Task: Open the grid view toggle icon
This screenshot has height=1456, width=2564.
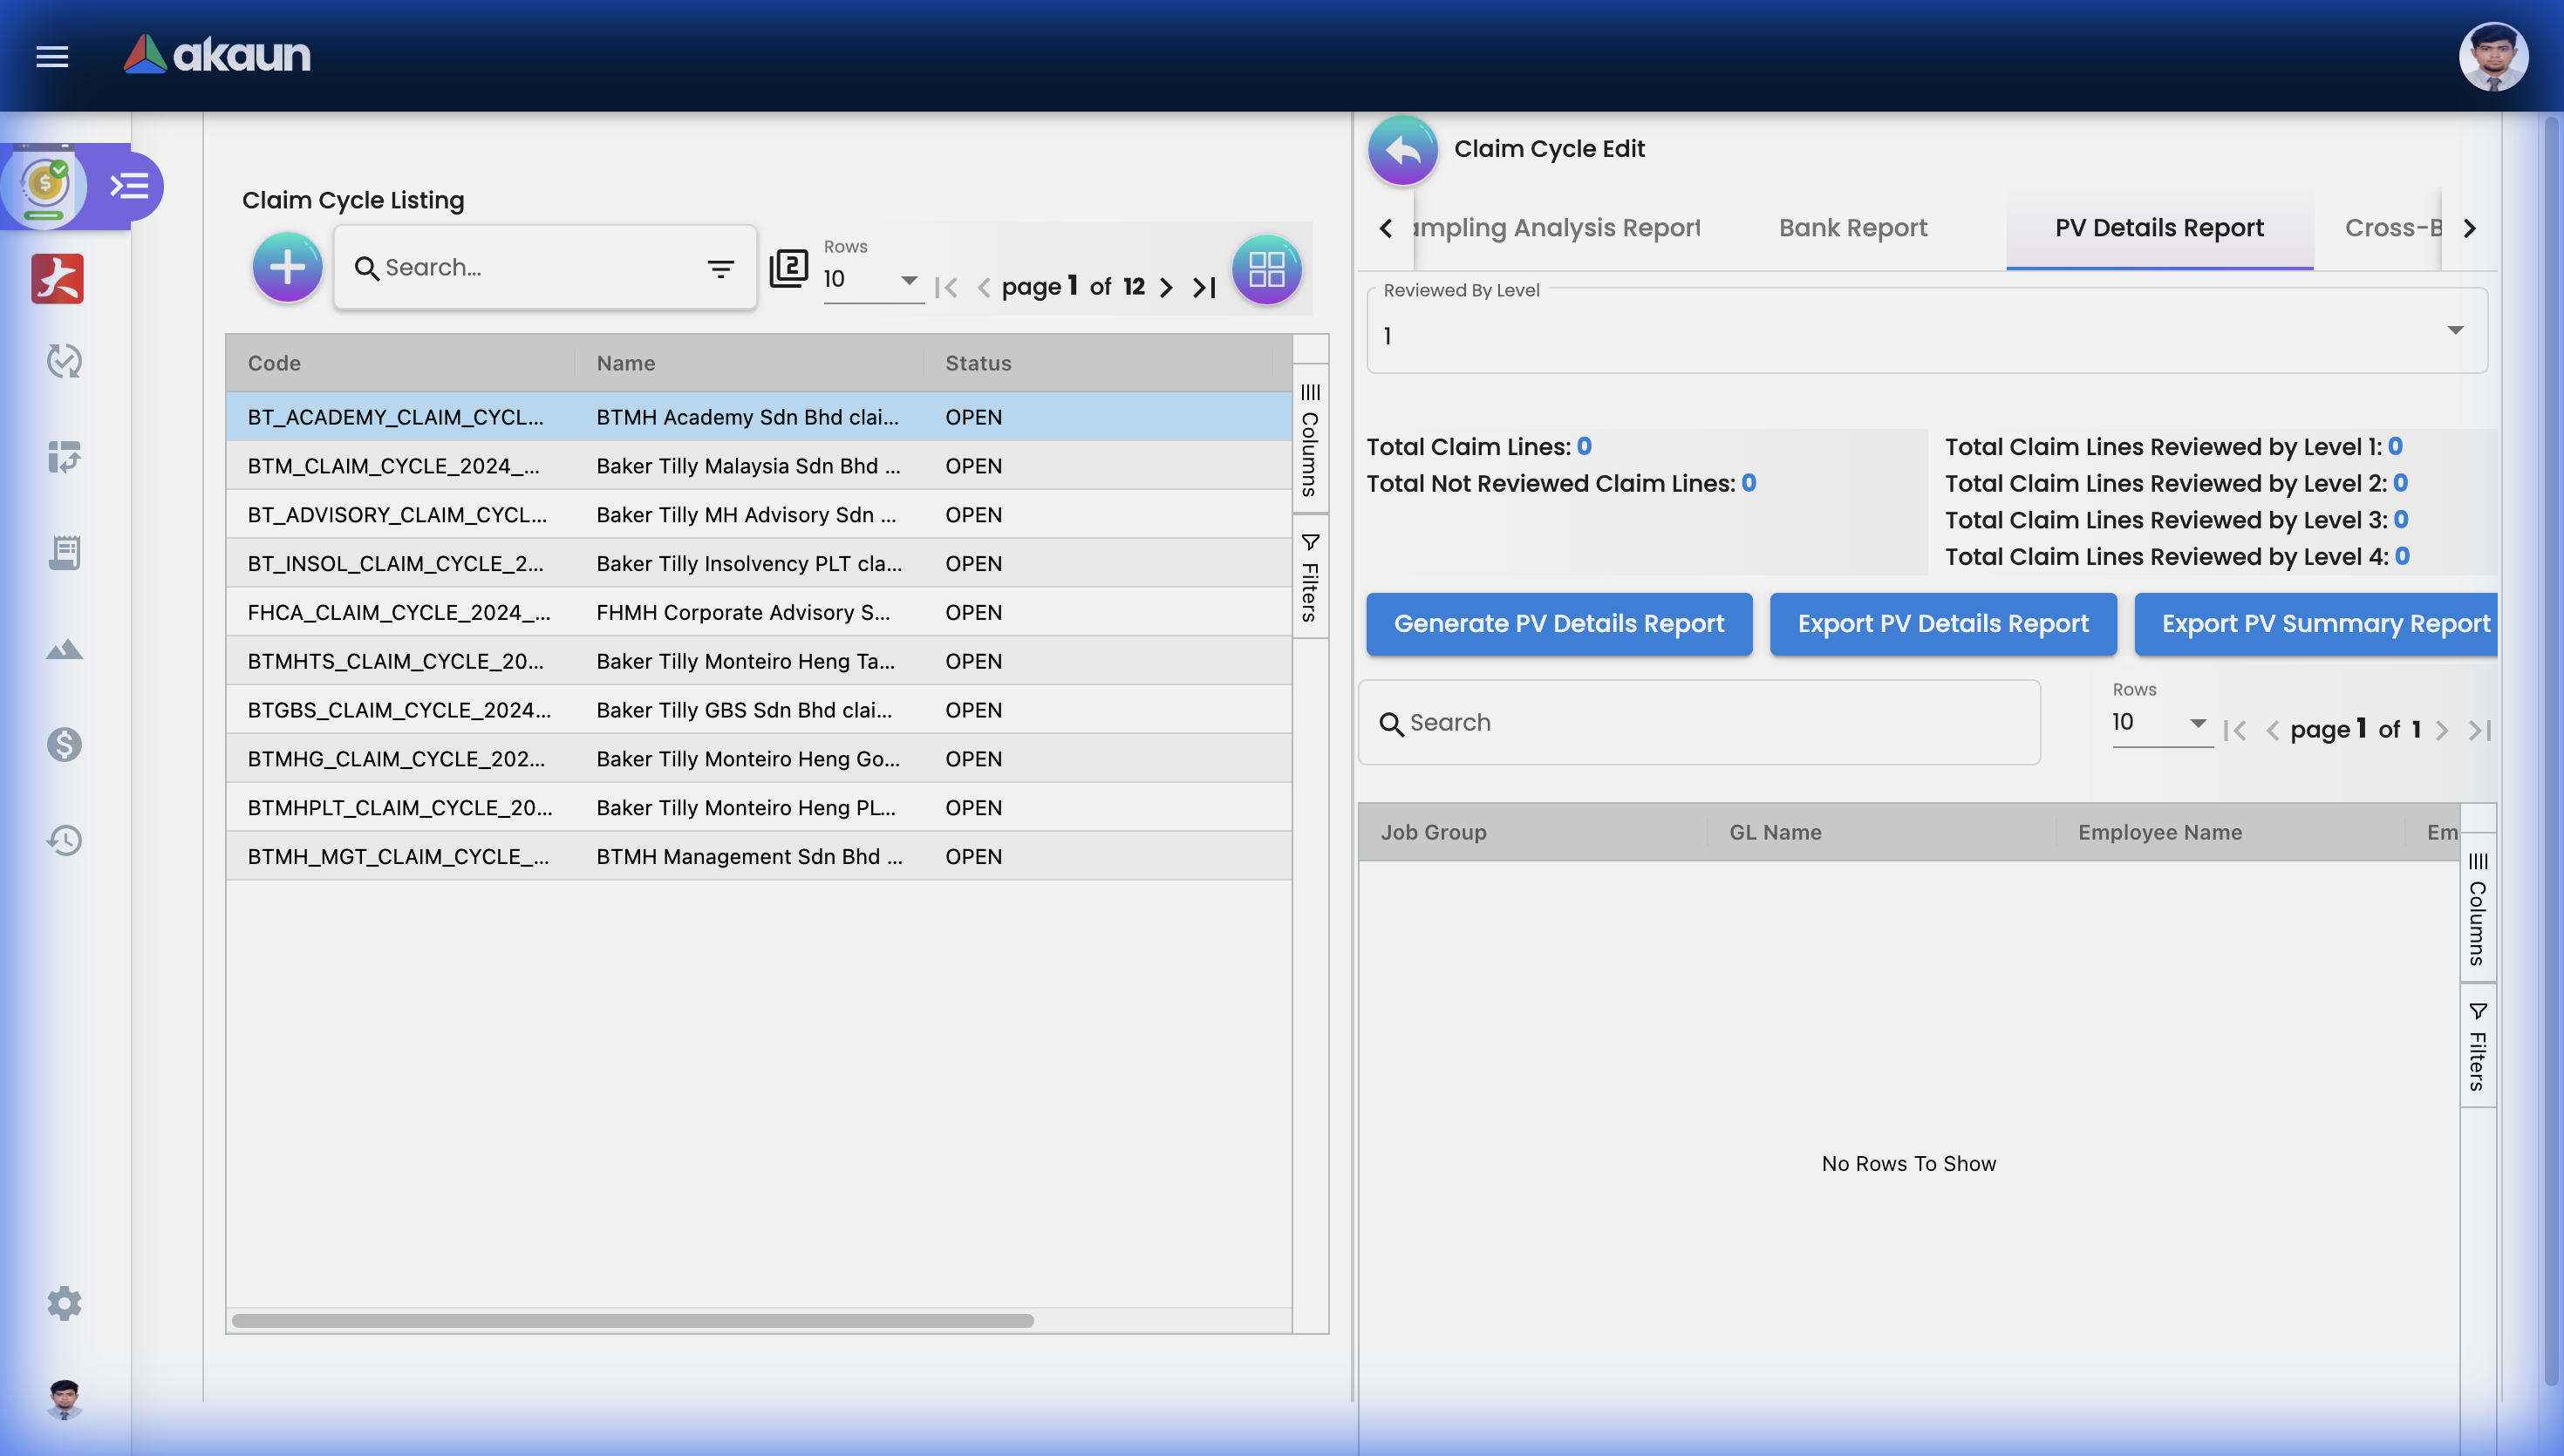Action: point(1266,269)
